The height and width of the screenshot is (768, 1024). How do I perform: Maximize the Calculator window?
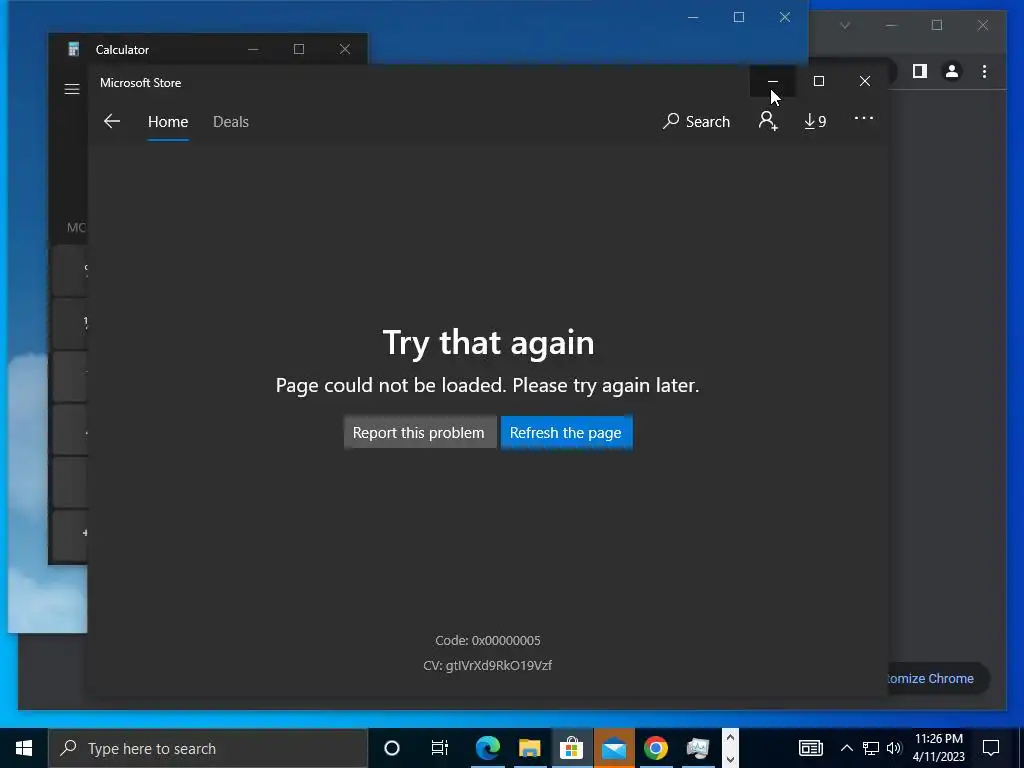(x=298, y=49)
